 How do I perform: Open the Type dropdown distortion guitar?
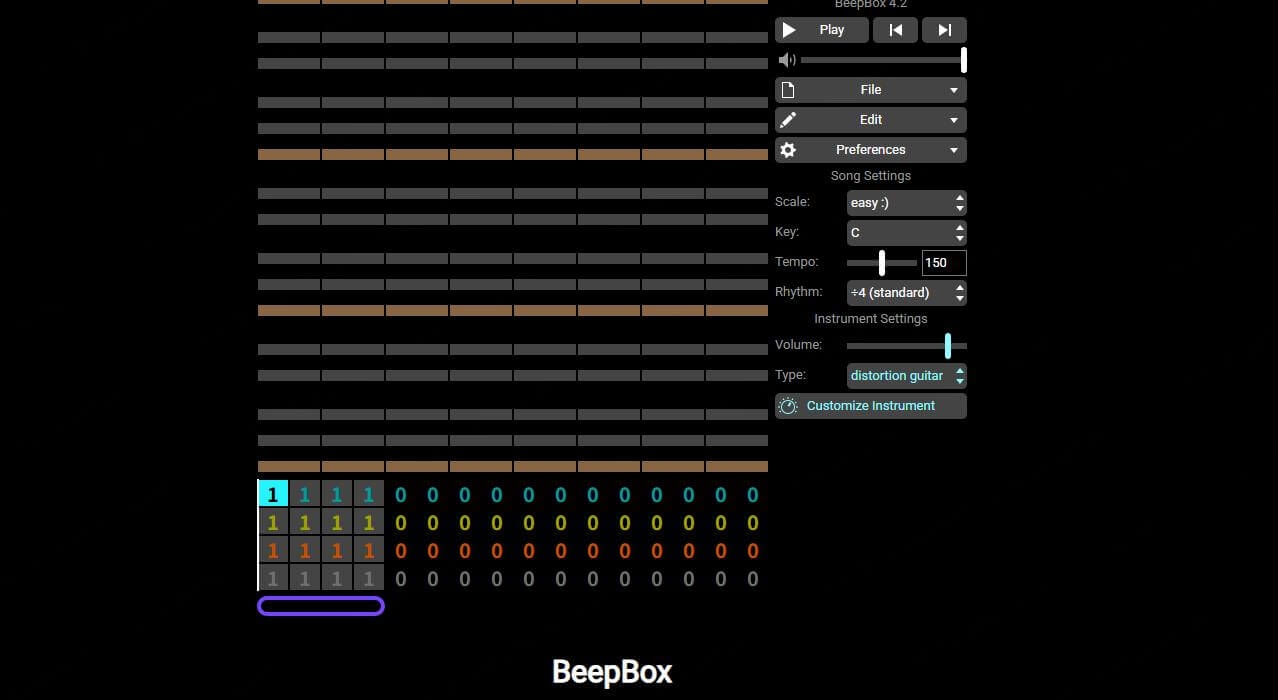(907, 376)
